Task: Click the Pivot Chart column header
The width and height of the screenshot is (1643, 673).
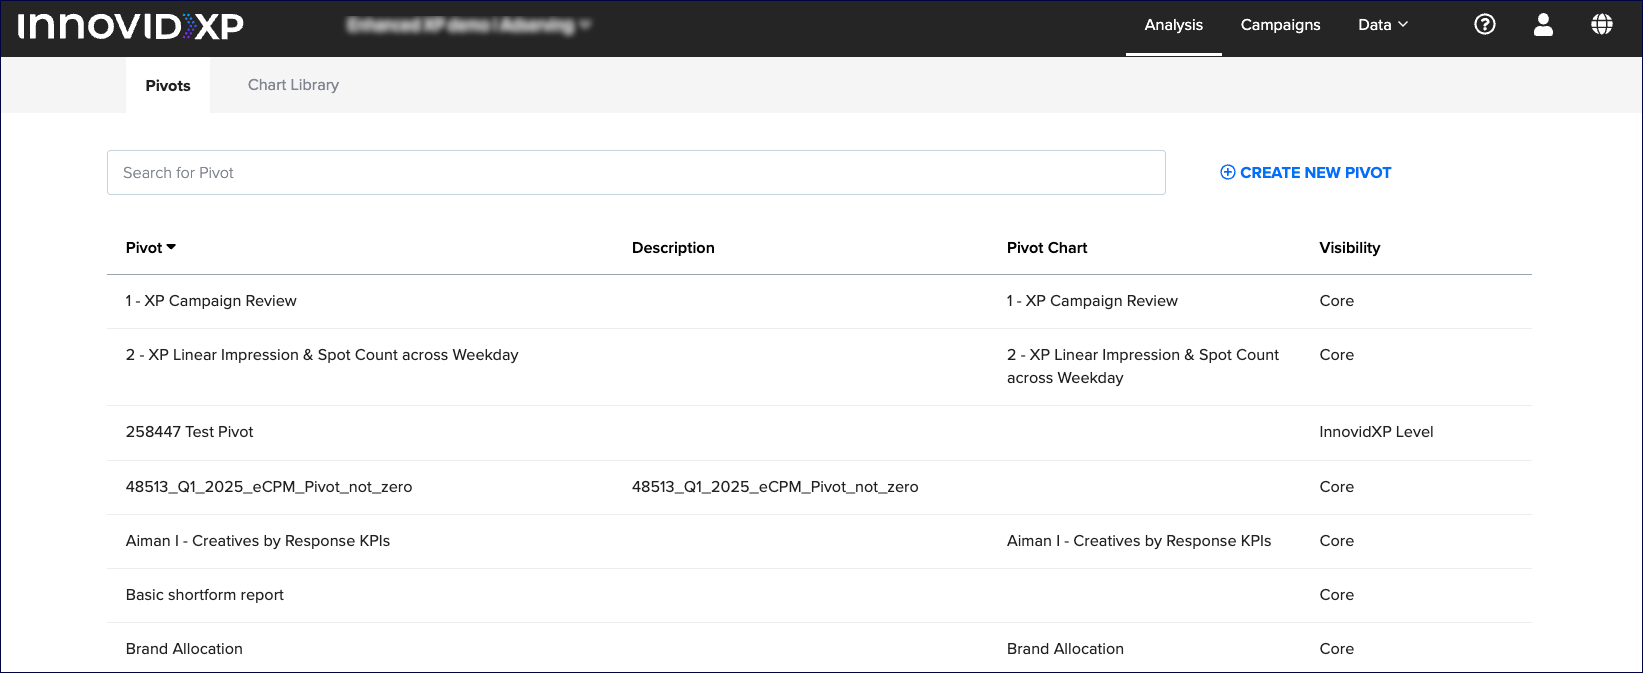Action: click(x=1047, y=247)
